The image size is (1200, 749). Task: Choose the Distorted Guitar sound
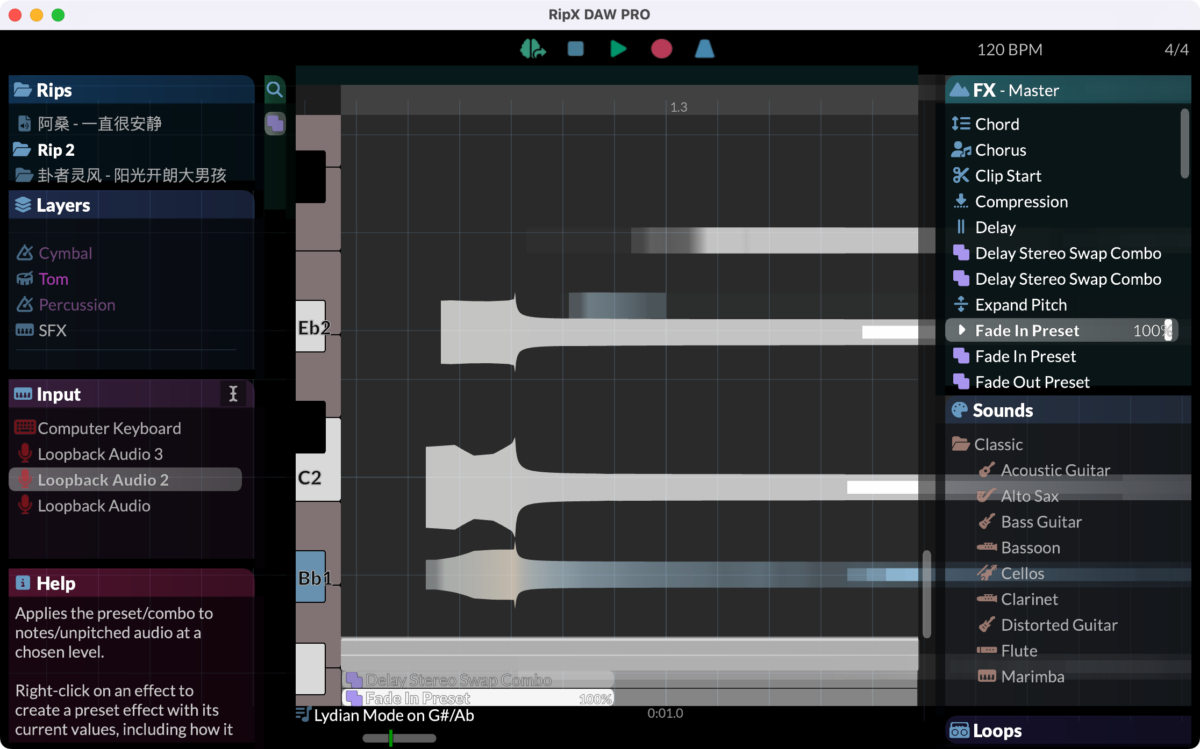point(1047,625)
